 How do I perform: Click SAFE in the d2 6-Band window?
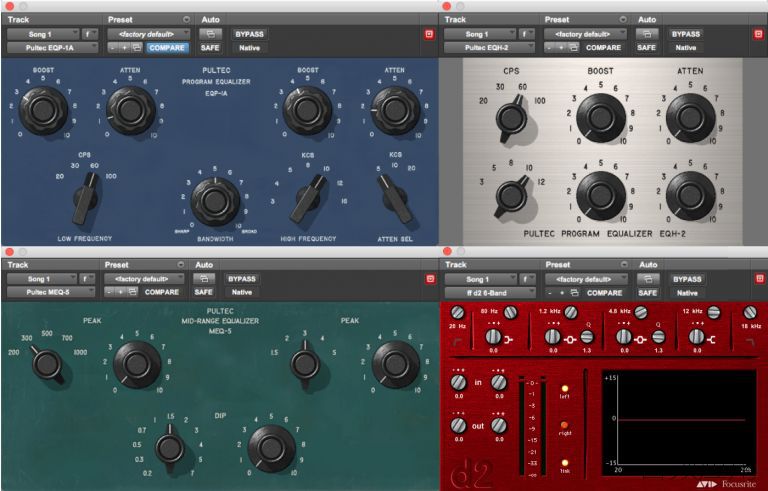point(648,293)
